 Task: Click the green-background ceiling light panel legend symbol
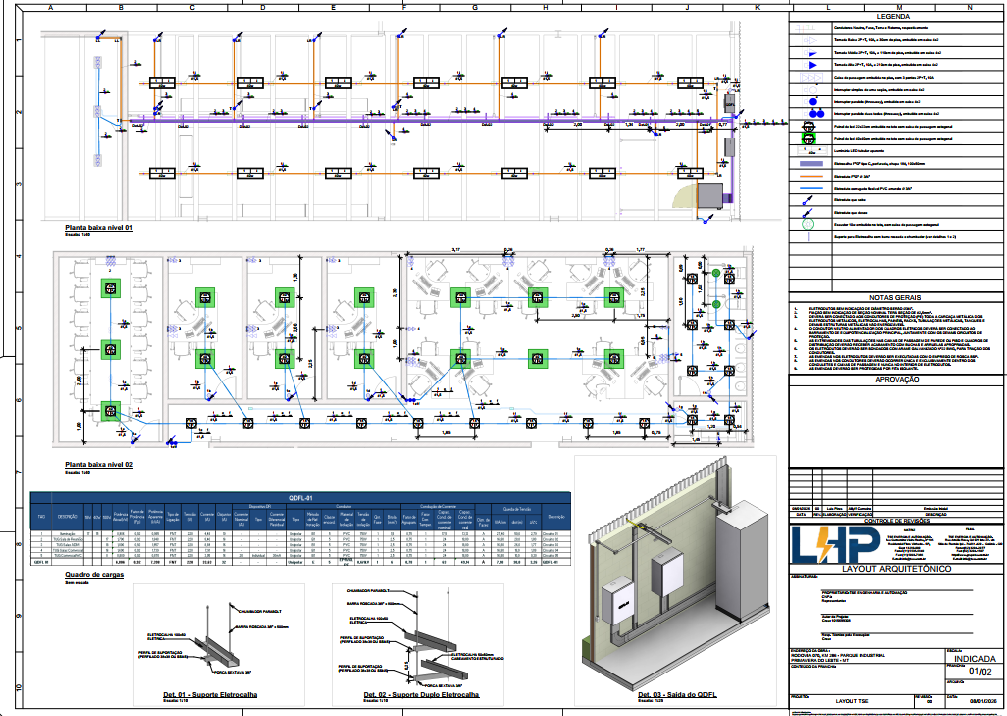tap(809, 139)
